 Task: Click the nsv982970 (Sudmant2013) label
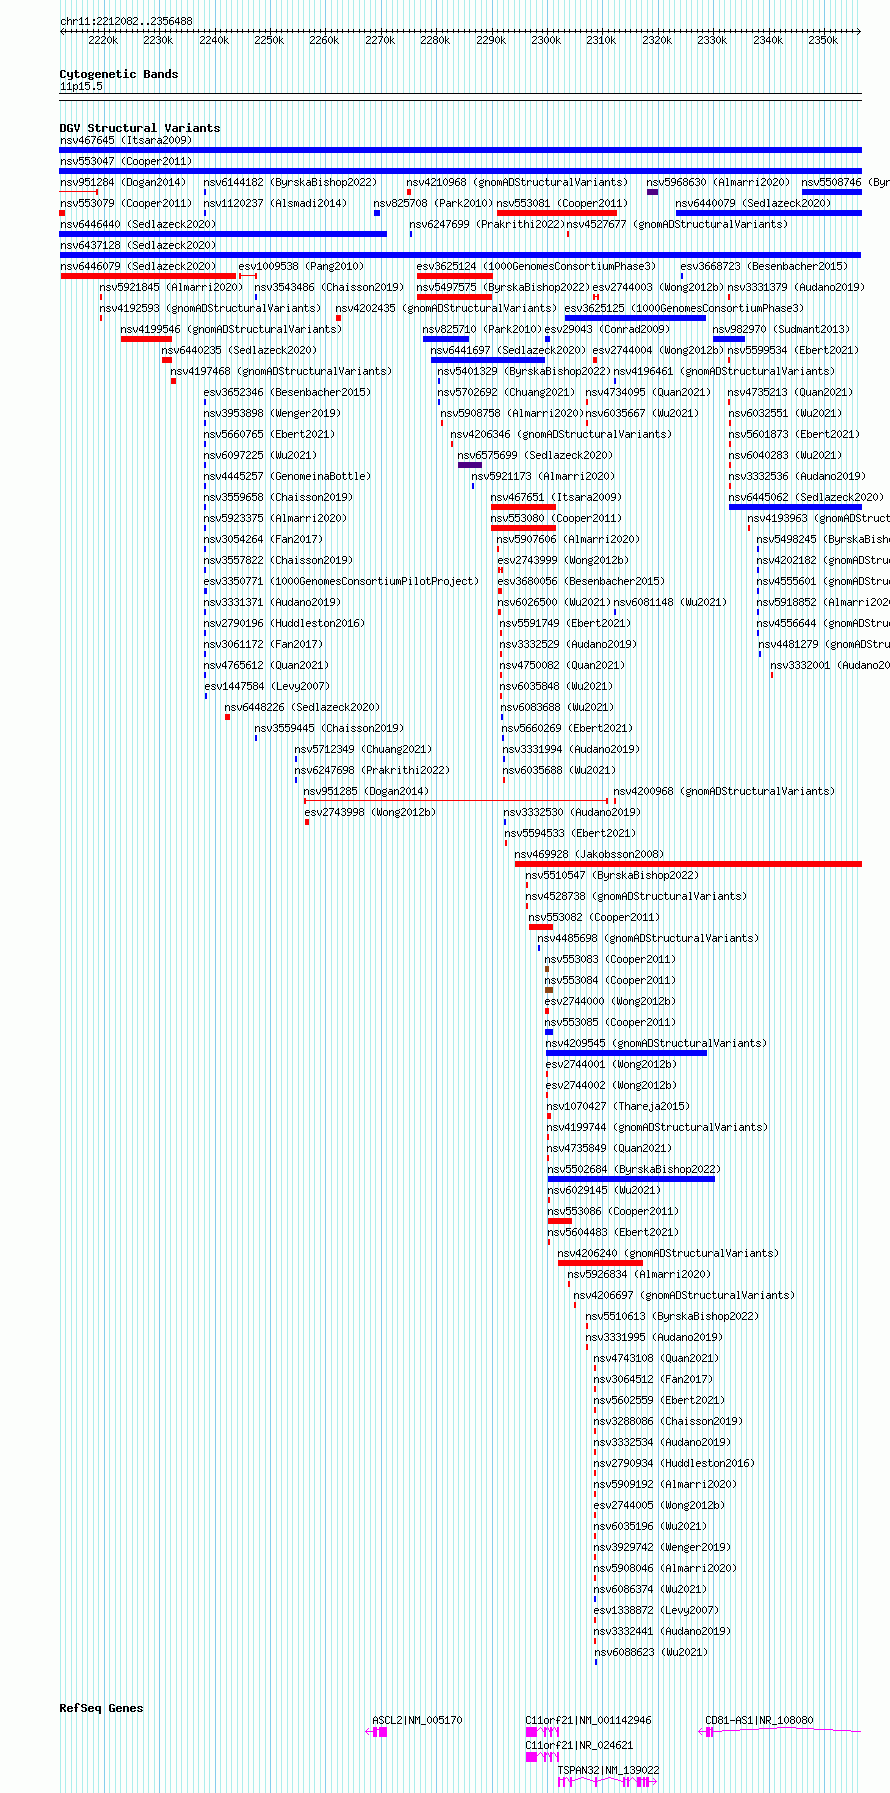pyautogui.click(x=780, y=329)
